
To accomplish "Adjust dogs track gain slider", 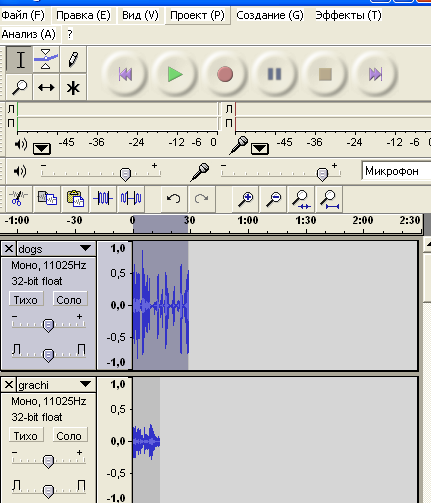I will [49, 324].
